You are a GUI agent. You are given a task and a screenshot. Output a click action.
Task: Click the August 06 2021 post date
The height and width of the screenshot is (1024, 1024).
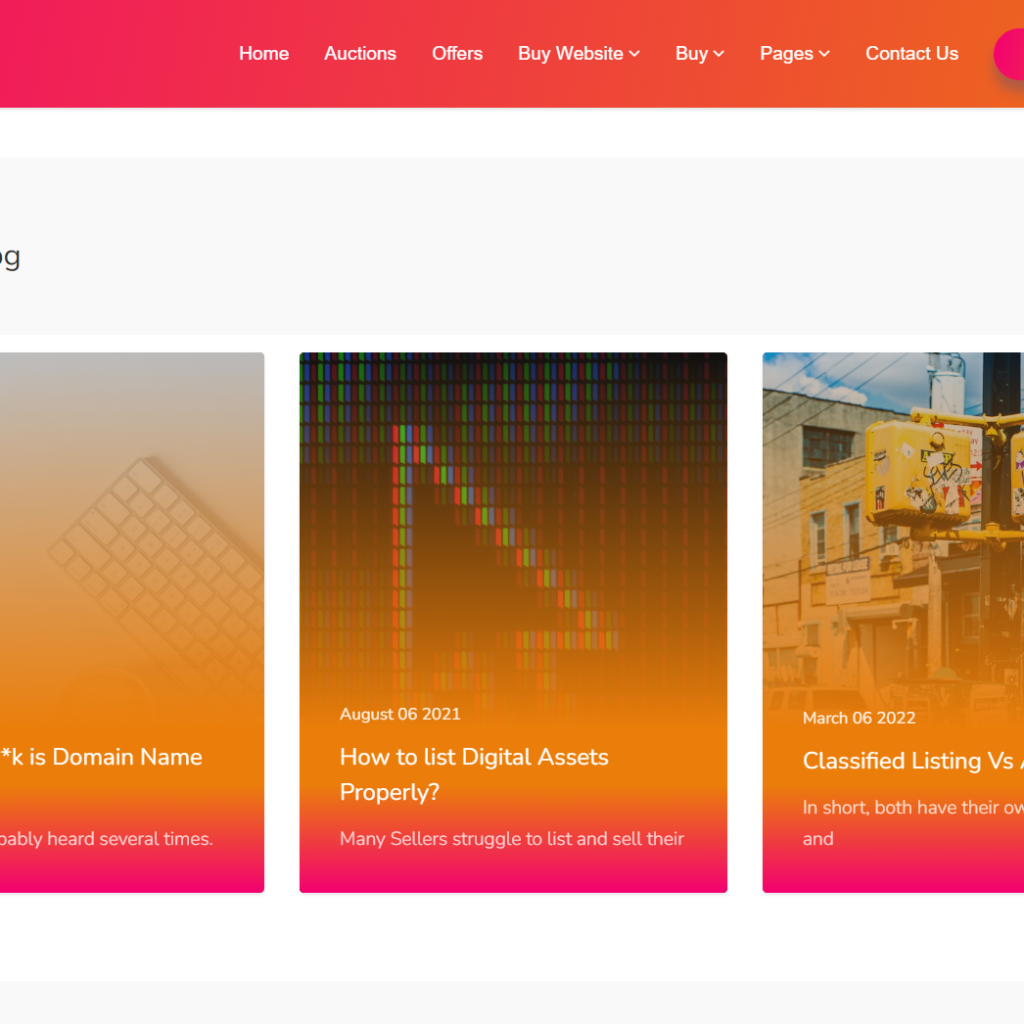(400, 714)
